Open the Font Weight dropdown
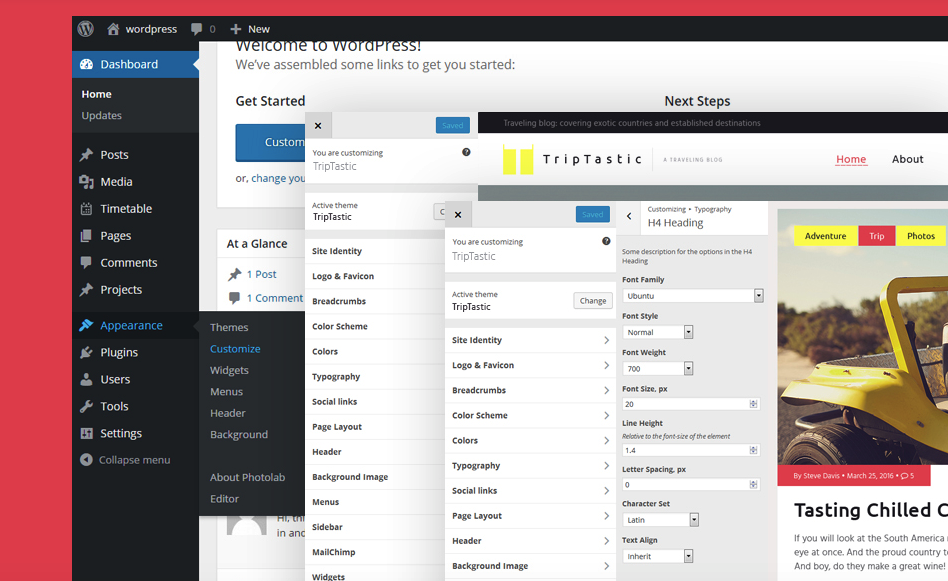This screenshot has height=581, width=948. pos(688,369)
